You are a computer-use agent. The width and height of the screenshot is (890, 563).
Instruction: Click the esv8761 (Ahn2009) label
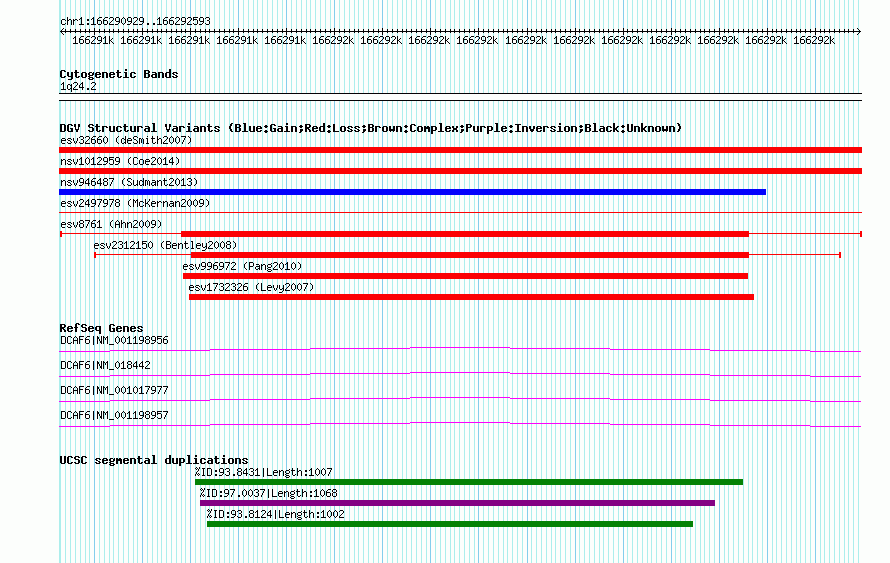coord(111,224)
